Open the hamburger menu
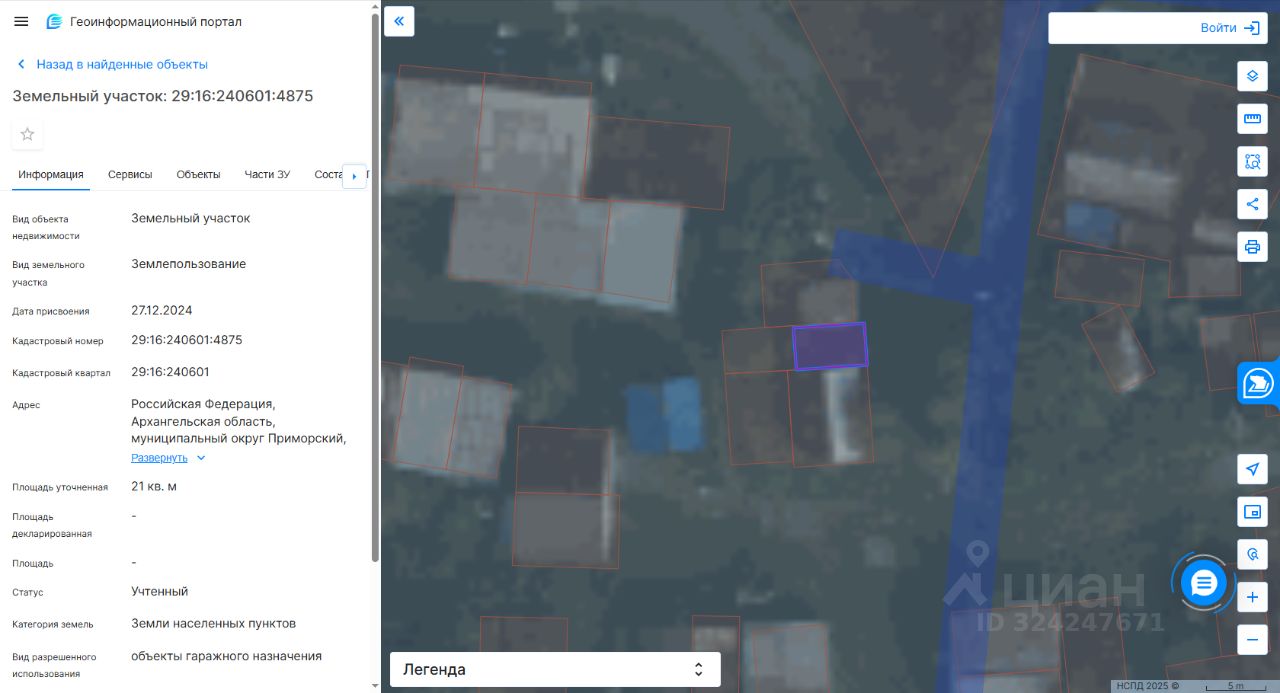 [21, 21]
